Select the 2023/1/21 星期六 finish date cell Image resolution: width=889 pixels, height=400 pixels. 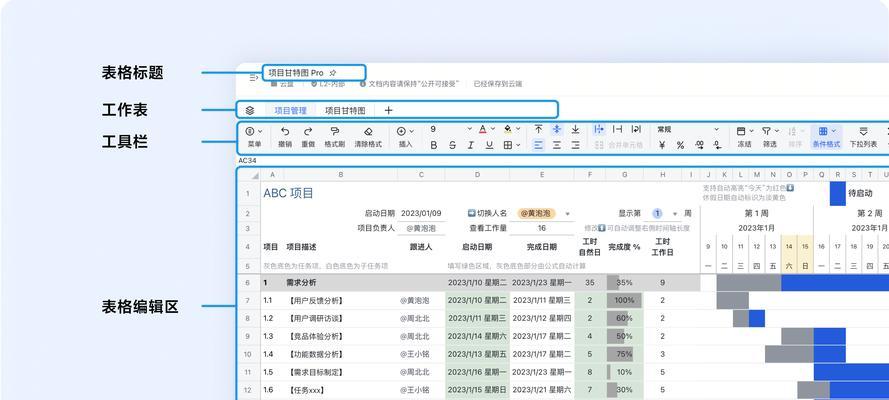click(542, 390)
